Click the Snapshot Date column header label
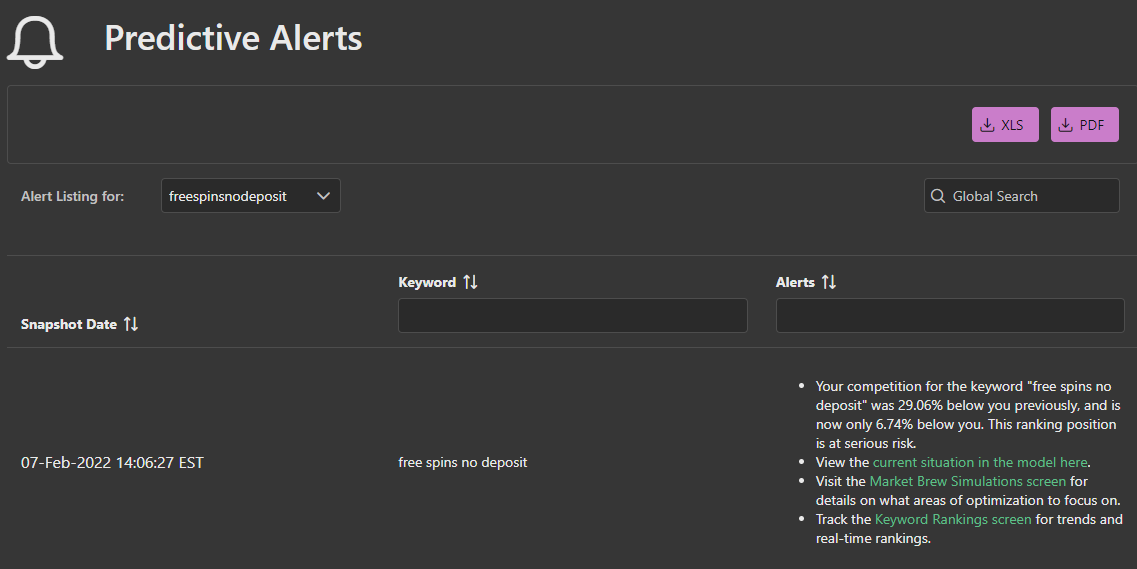 (69, 324)
